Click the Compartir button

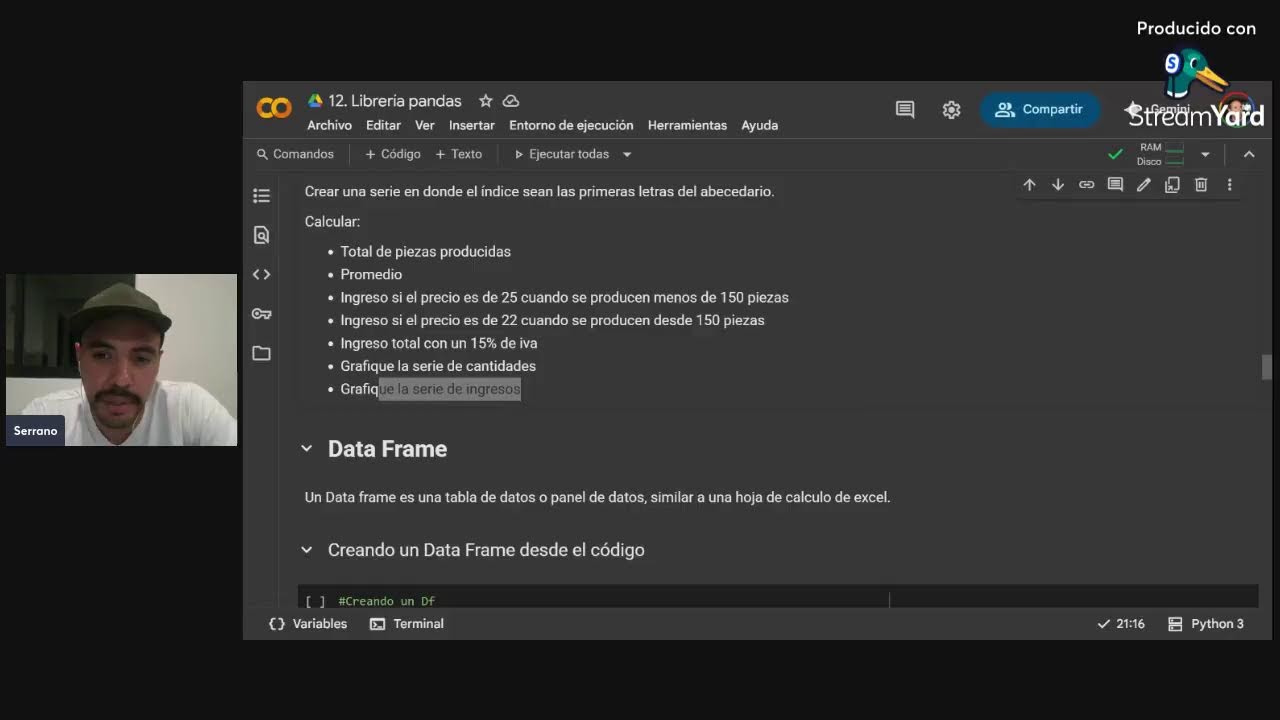coord(1040,109)
